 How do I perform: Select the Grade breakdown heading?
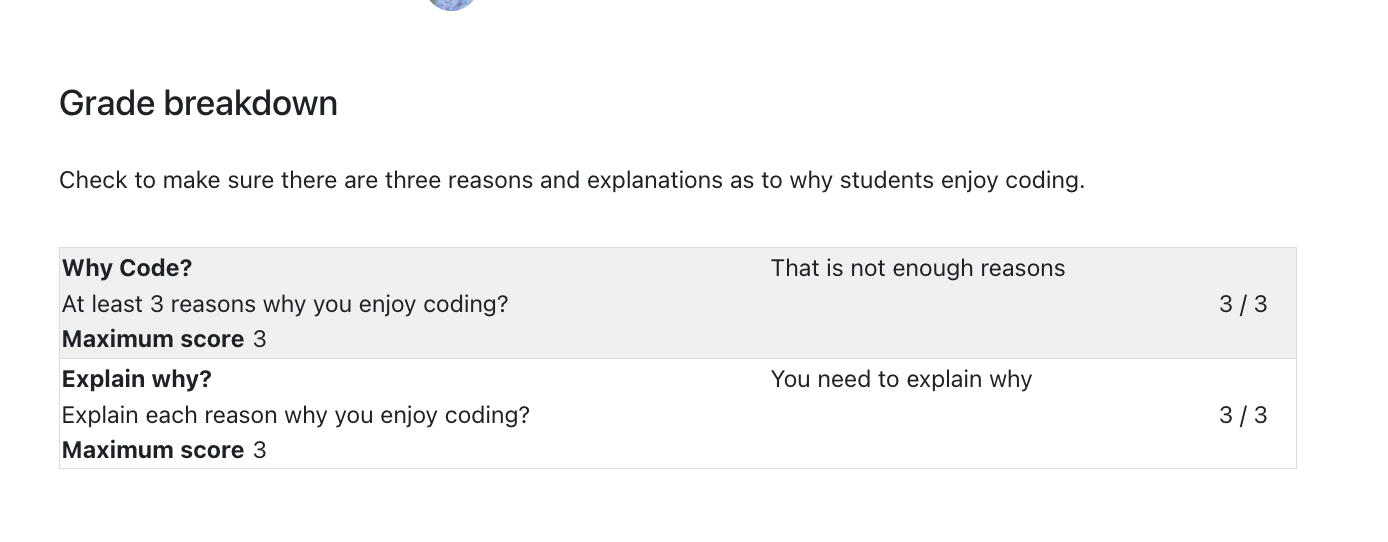point(198,103)
